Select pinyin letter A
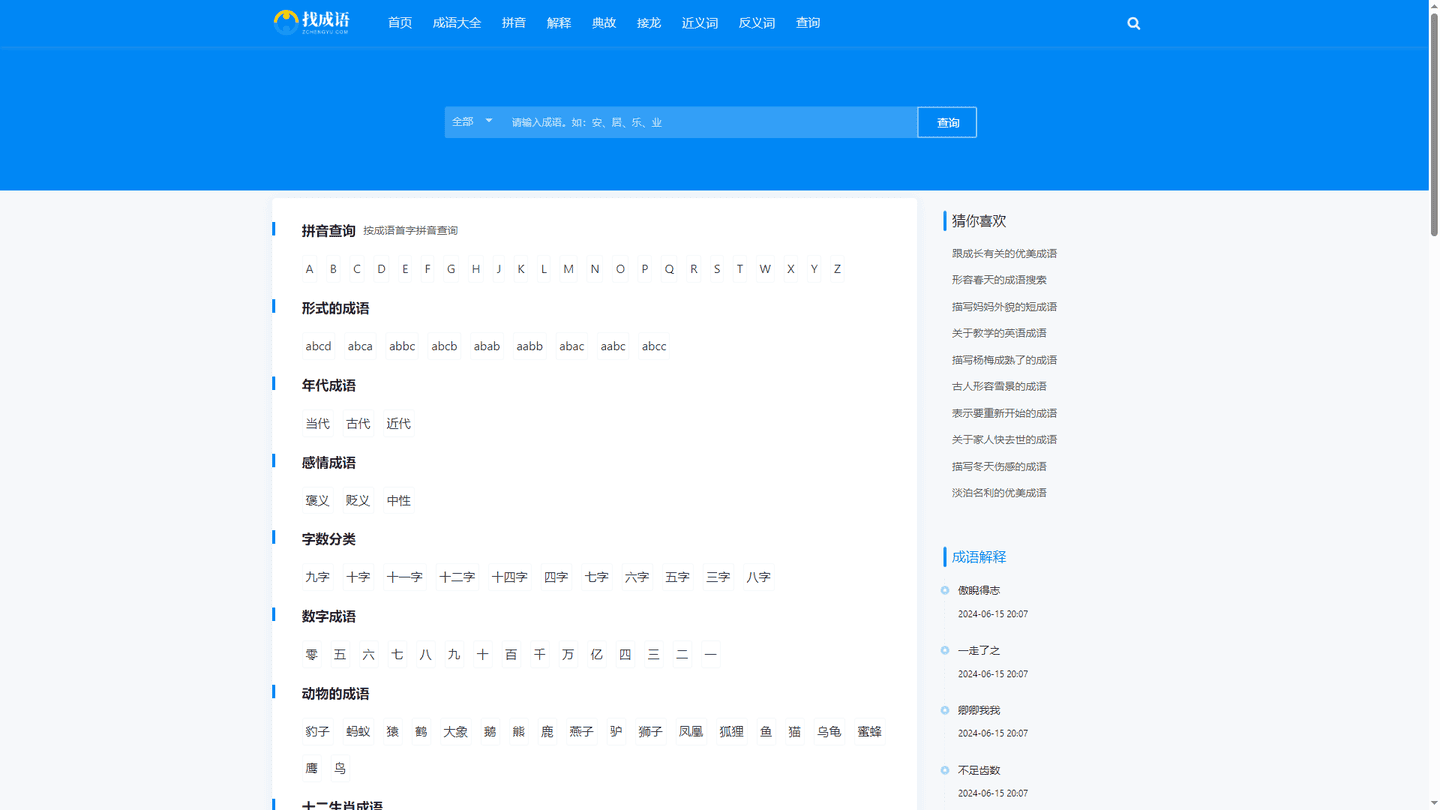Viewport: 1440px width, 810px height. coord(310,269)
